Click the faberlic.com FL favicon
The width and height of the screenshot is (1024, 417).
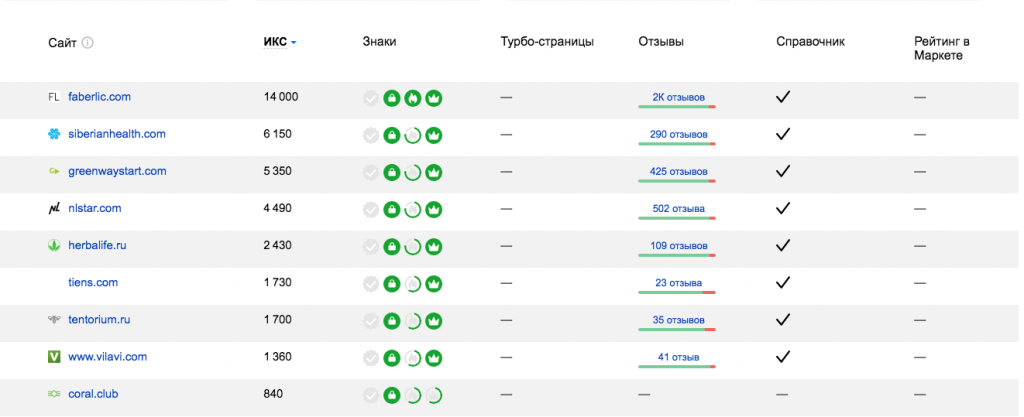coord(54,97)
